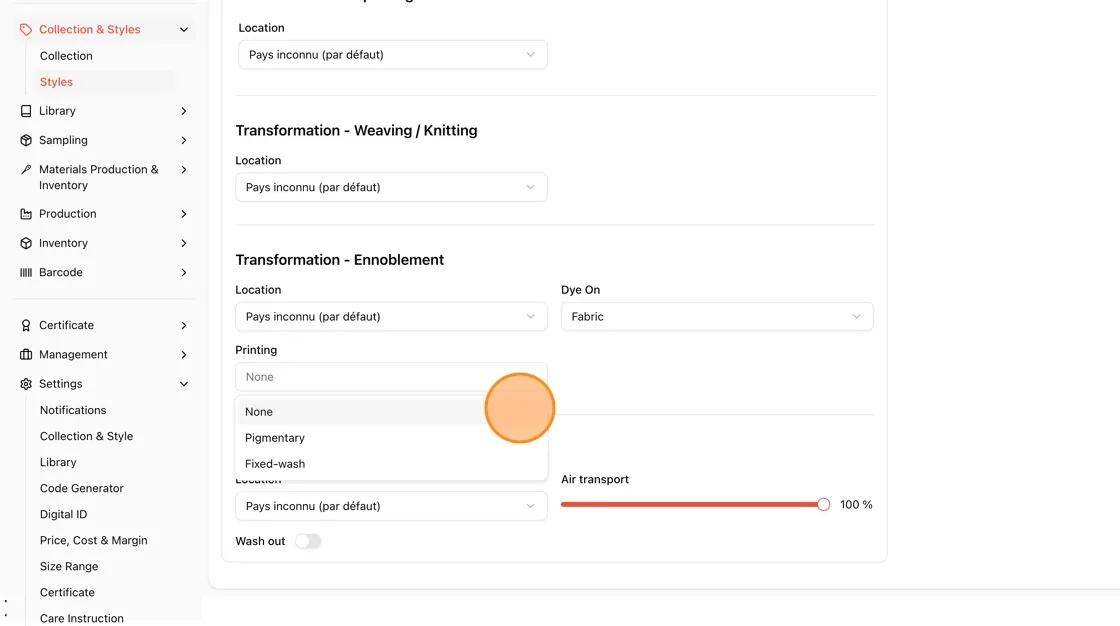This screenshot has width=1120, height=626.
Task: Click the Management briefcase icon
Action: pyautogui.click(x=26, y=354)
